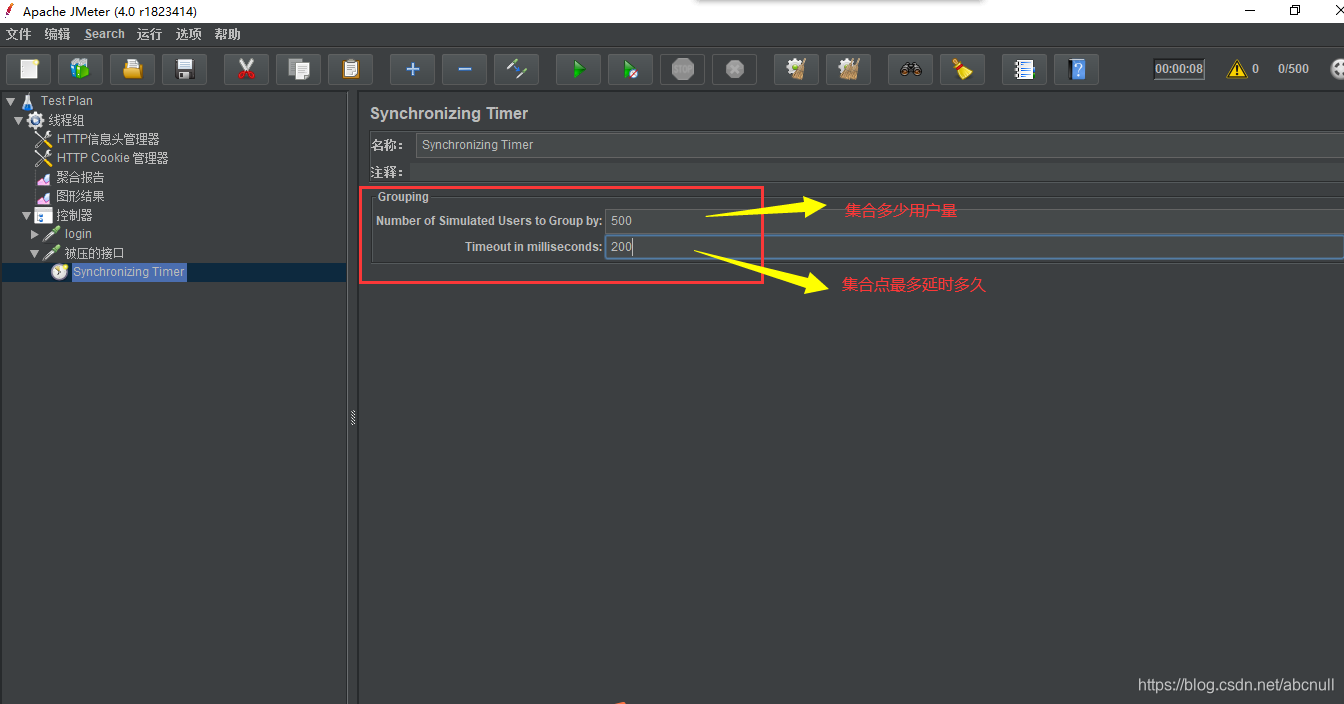Collapse the 控制器 node arrow
1344x704 pixels.
click(x=26, y=215)
